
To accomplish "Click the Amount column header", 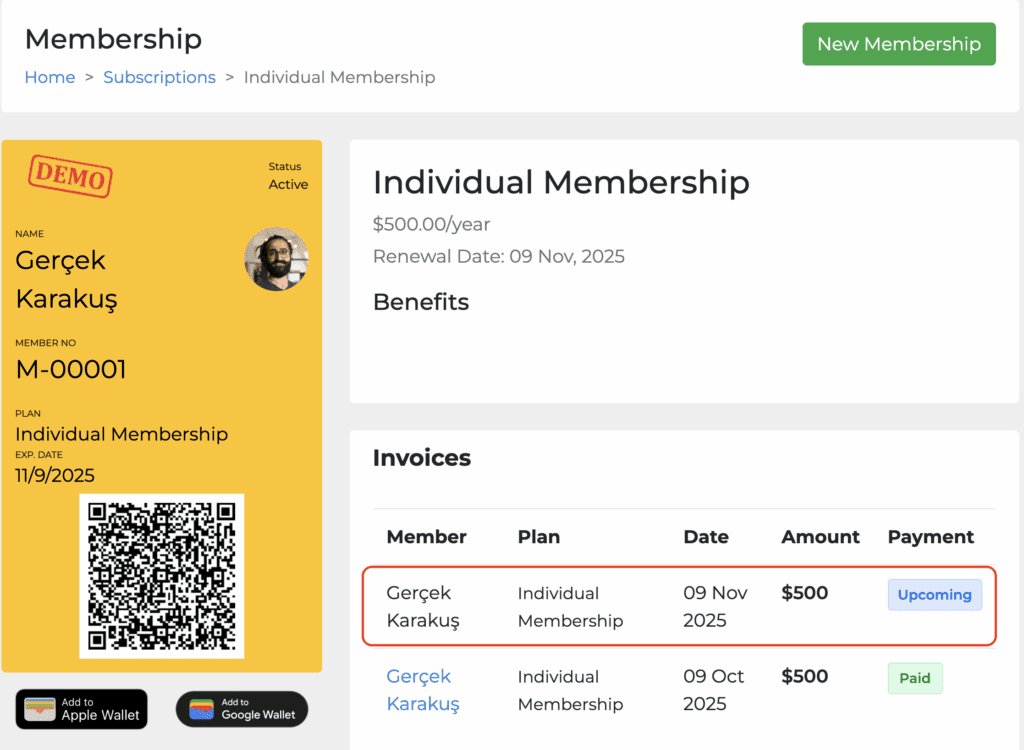I will 820,537.
